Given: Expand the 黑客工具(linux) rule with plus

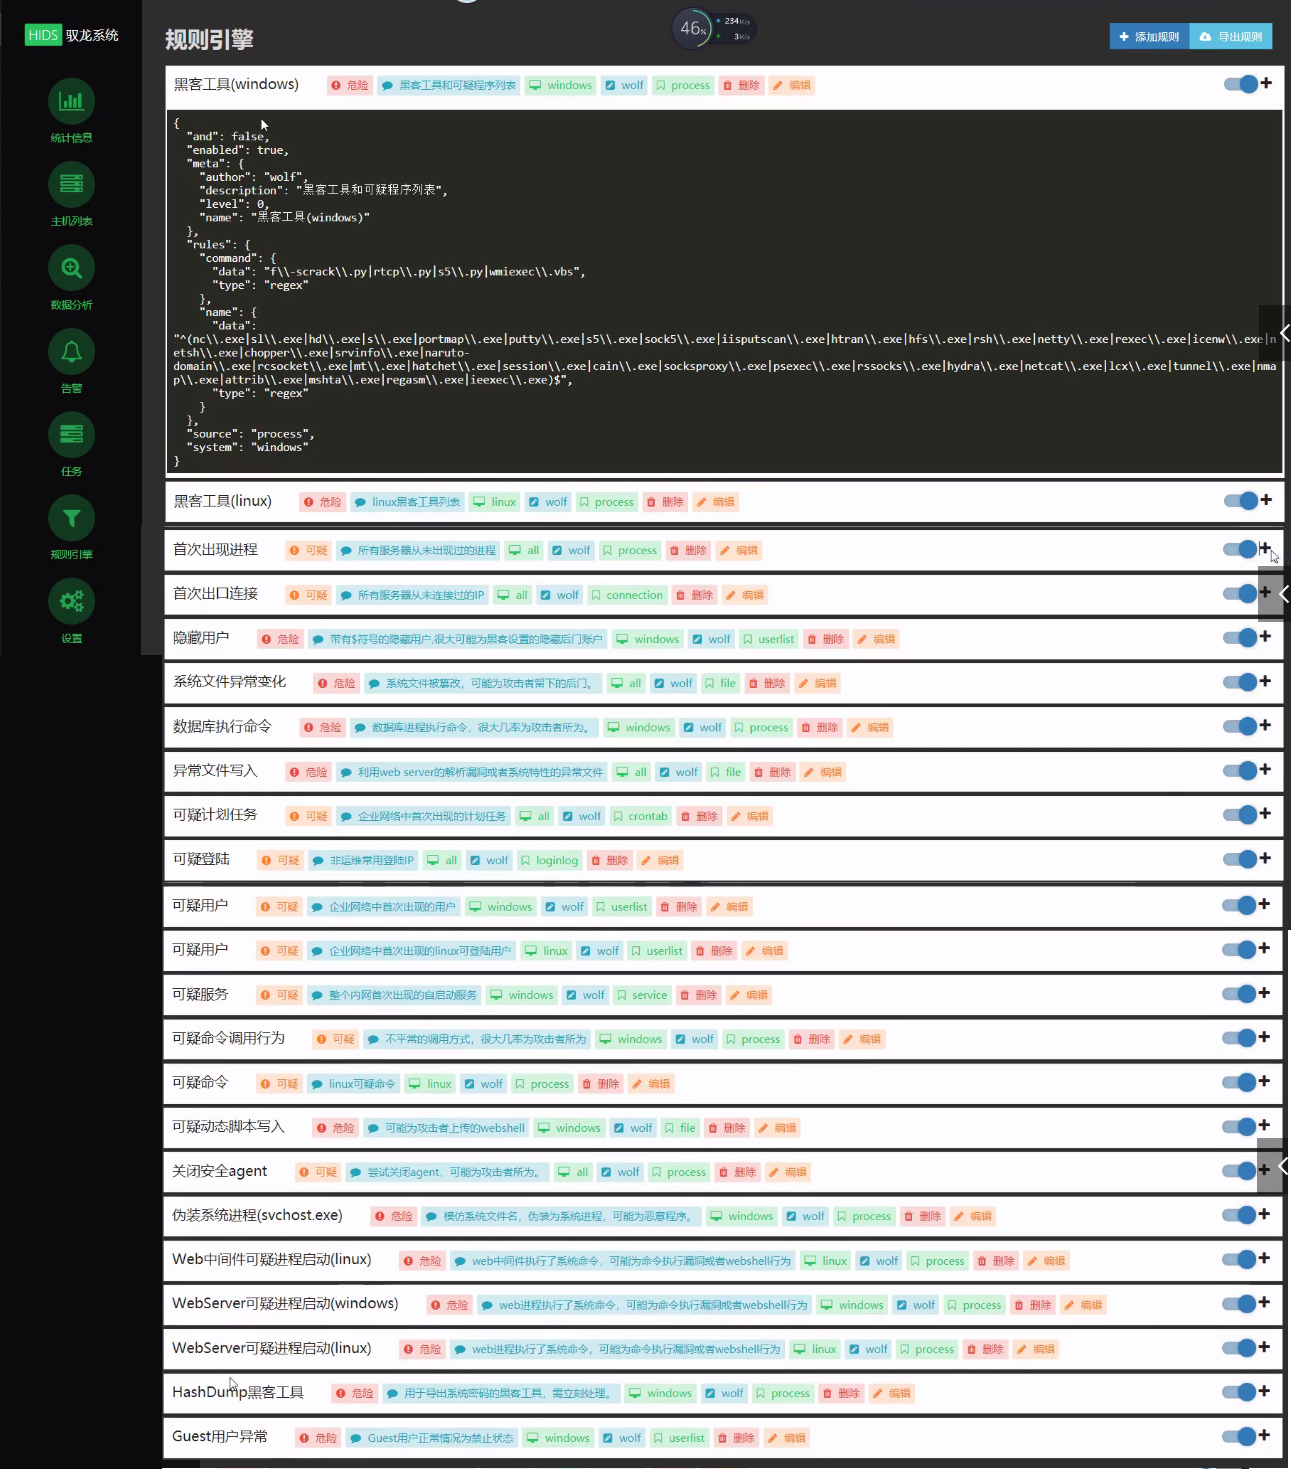Looking at the screenshot, I should pos(1266,500).
